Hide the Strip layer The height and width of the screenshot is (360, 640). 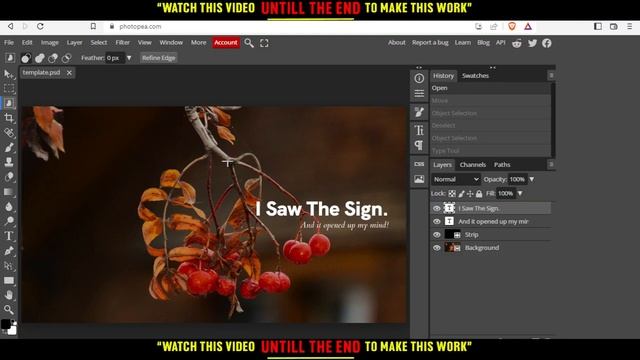point(437,235)
